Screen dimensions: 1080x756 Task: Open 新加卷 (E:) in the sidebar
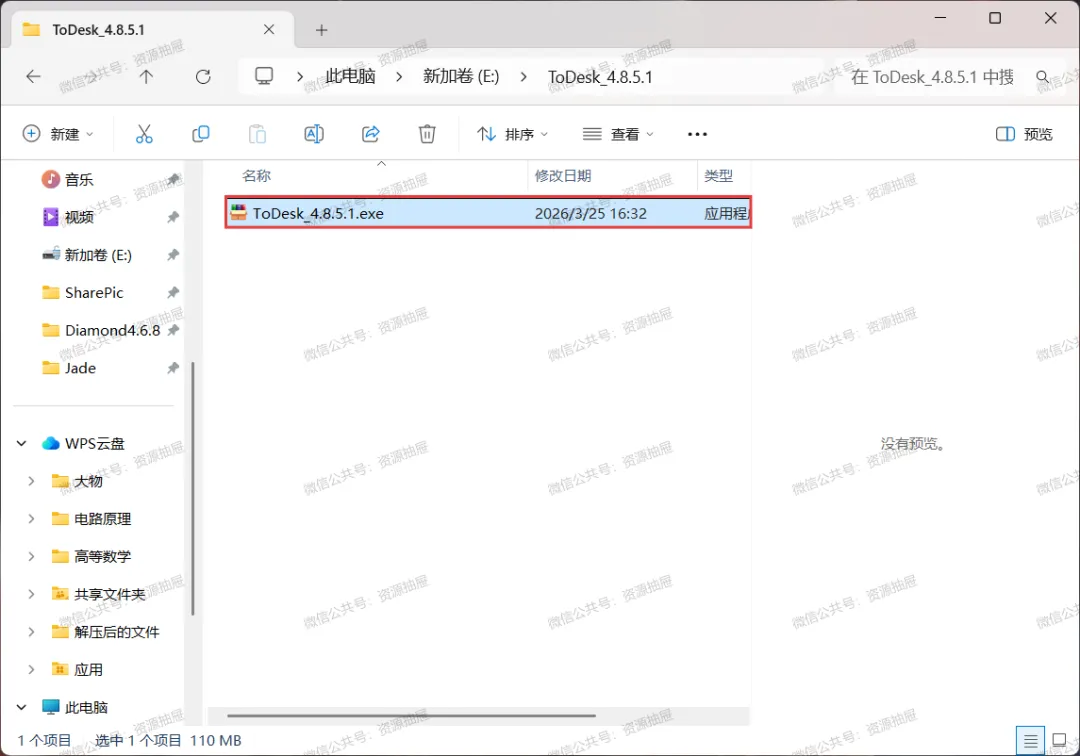click(x=100, y=255)
